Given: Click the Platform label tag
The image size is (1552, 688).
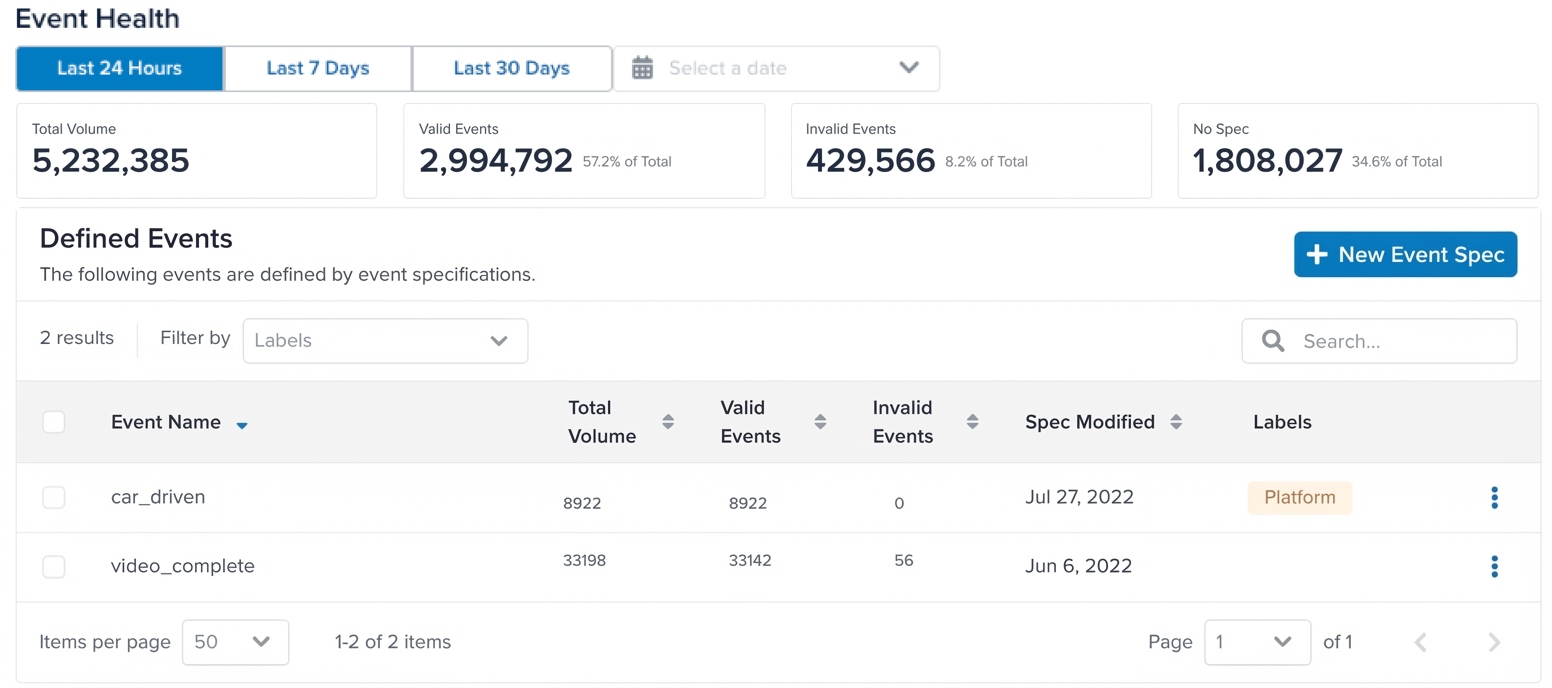Looking at the screenshot, I should (x=1299, y=497).
